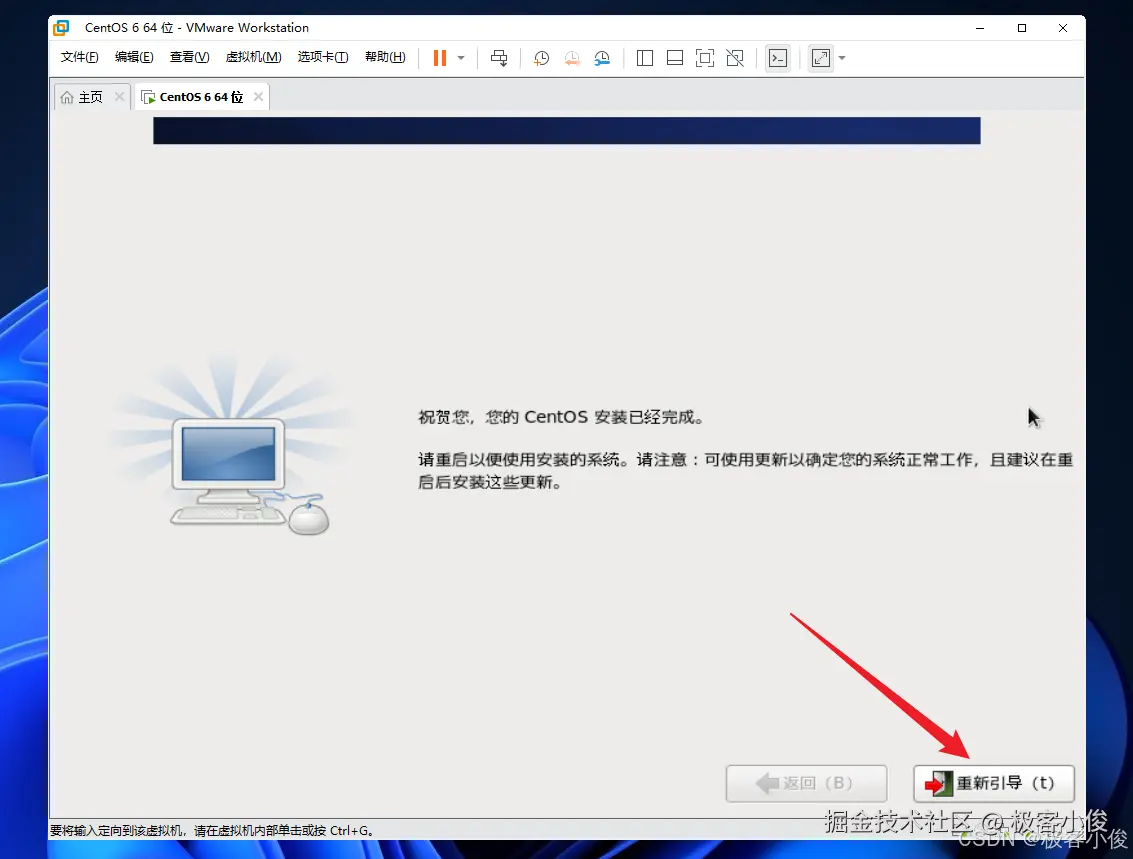Viewport: 1133px width, 859px height.
Task: Switch to Unity mode icon
Action: pyautogui.click(x=735, y=58)
